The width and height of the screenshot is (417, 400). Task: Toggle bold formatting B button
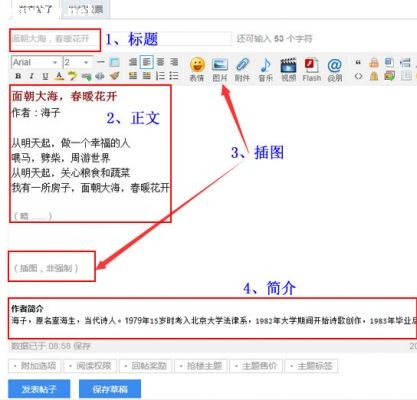pyautogui.click(x=18, y=76)
